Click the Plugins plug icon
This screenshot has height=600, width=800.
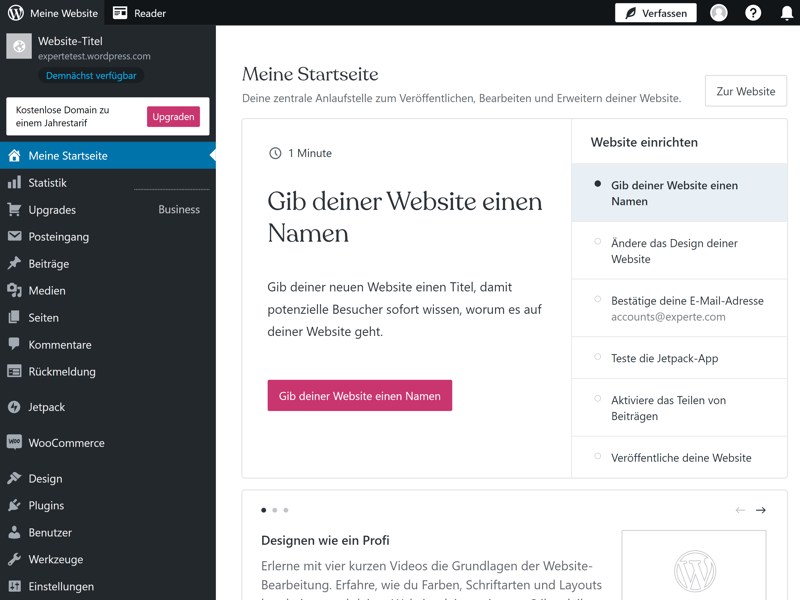(14, 506)
